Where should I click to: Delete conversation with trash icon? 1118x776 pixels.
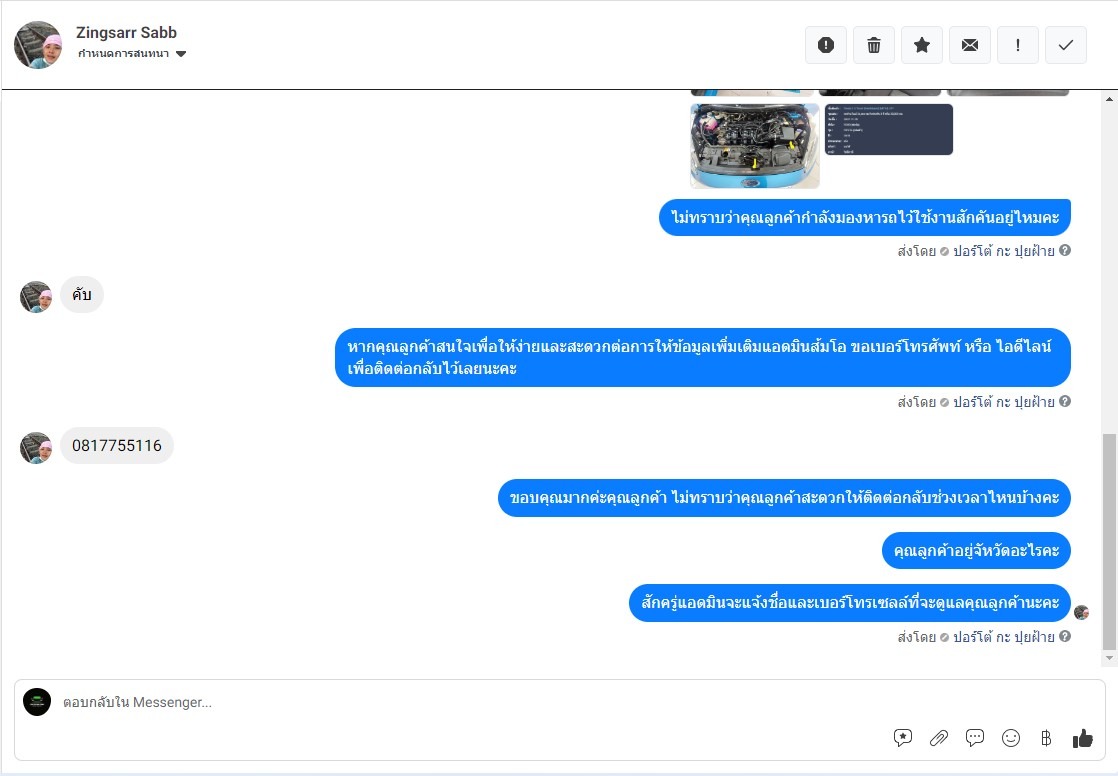[x=873, y=45]
